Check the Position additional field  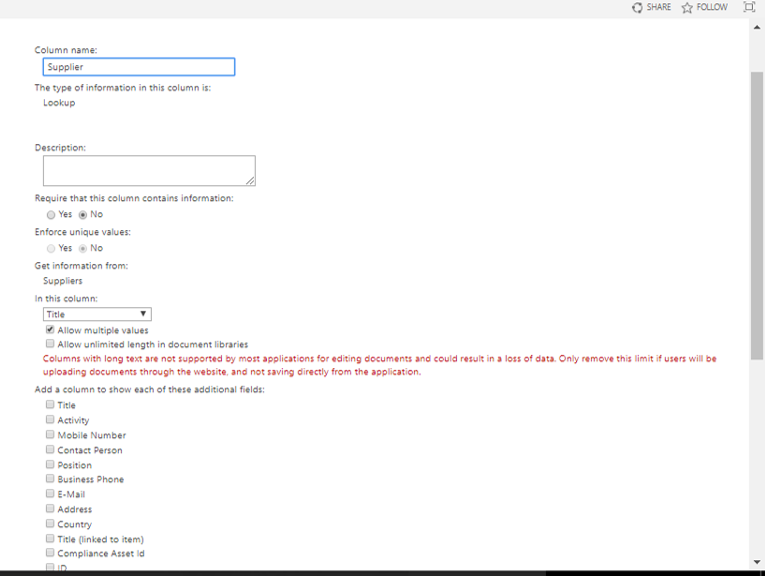(x=50, y=464)
